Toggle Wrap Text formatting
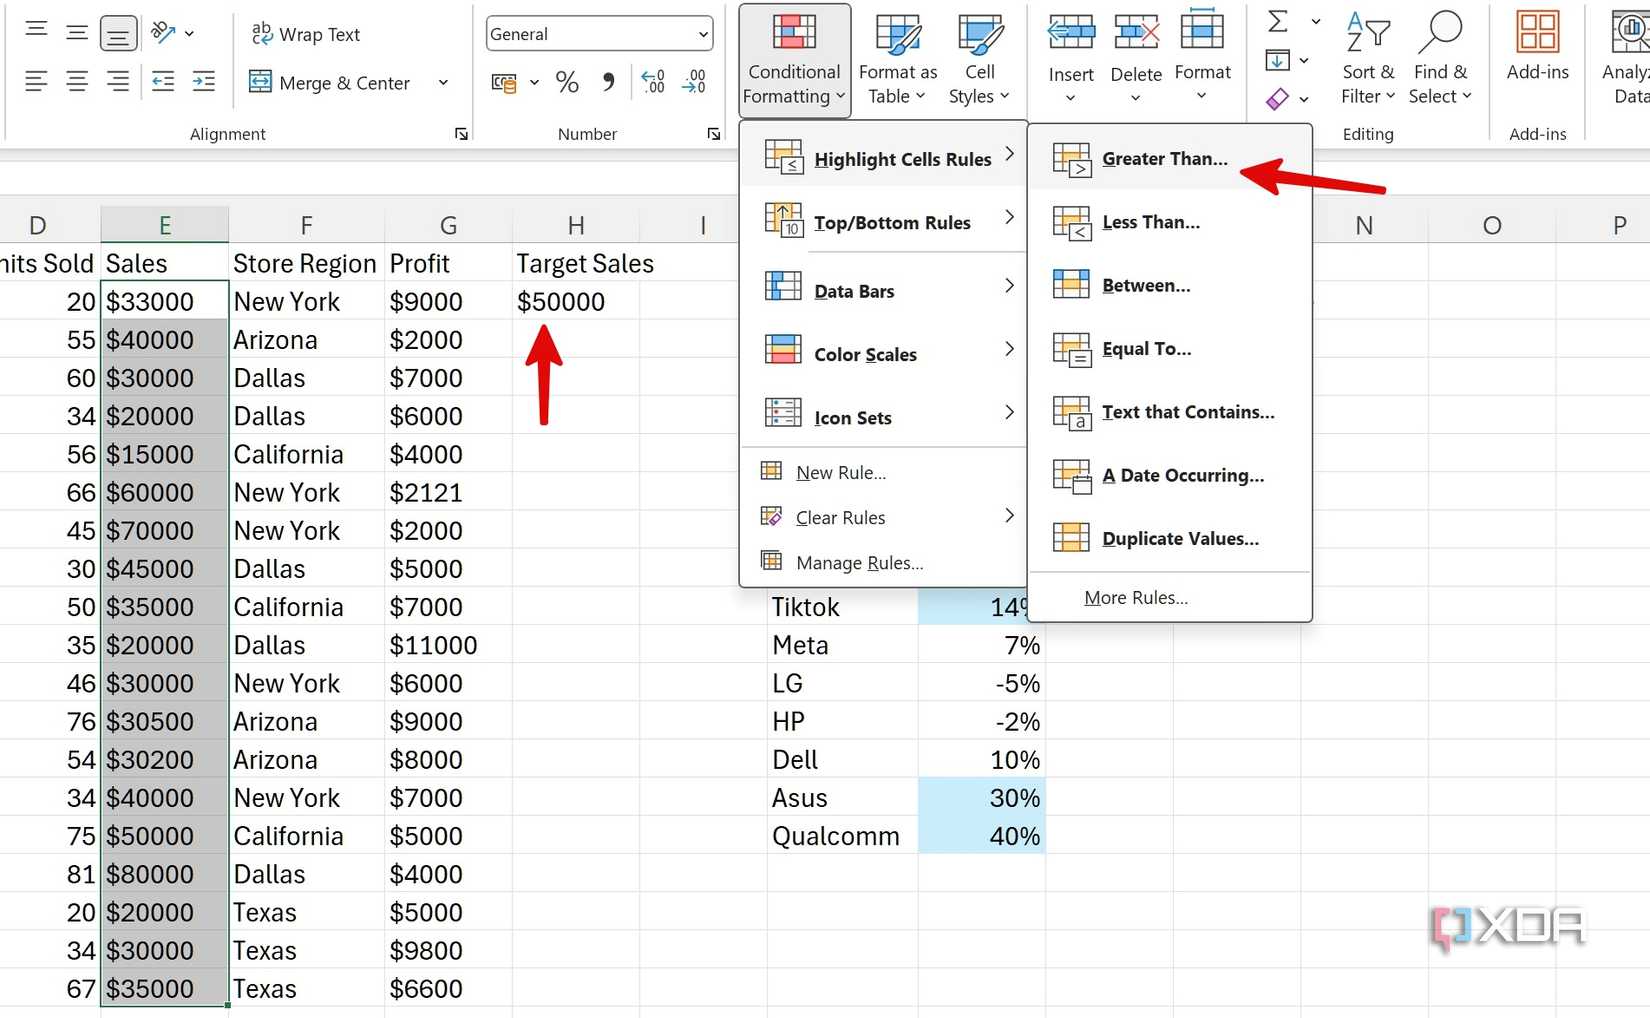Screen dimensions: 1650x1018 306,33
